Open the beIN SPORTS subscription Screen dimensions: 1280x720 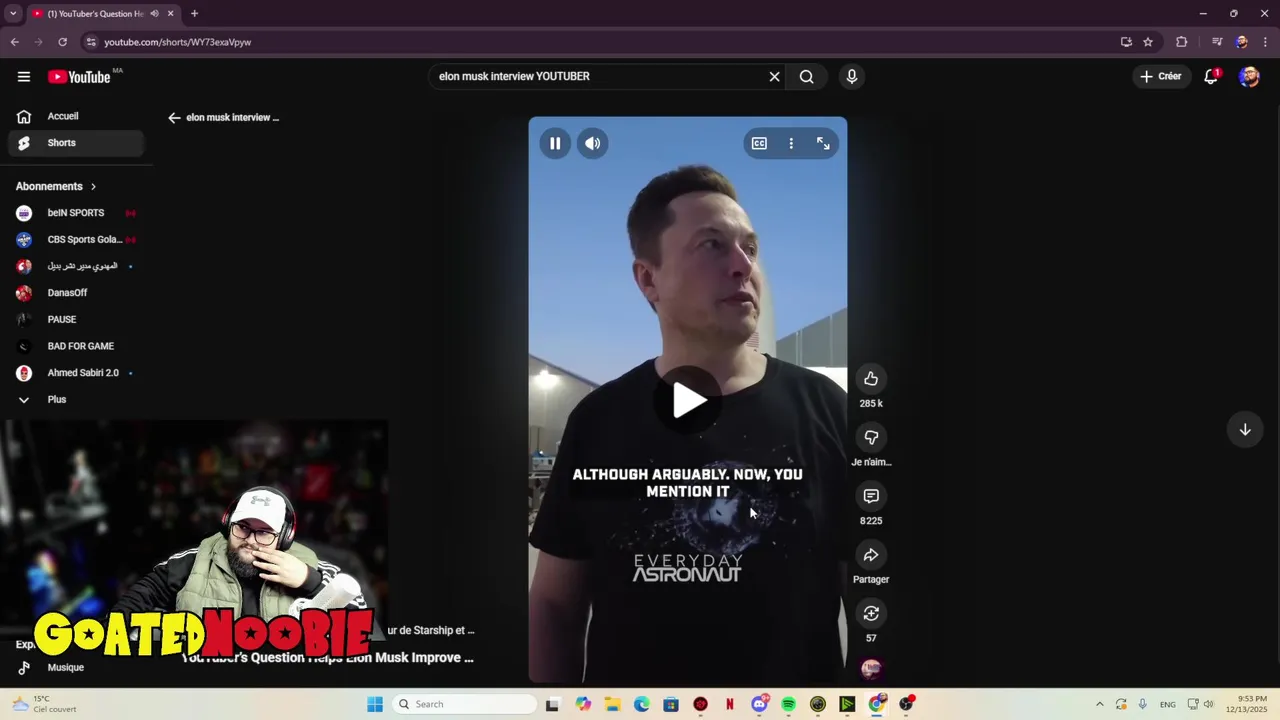coord(76,213)
